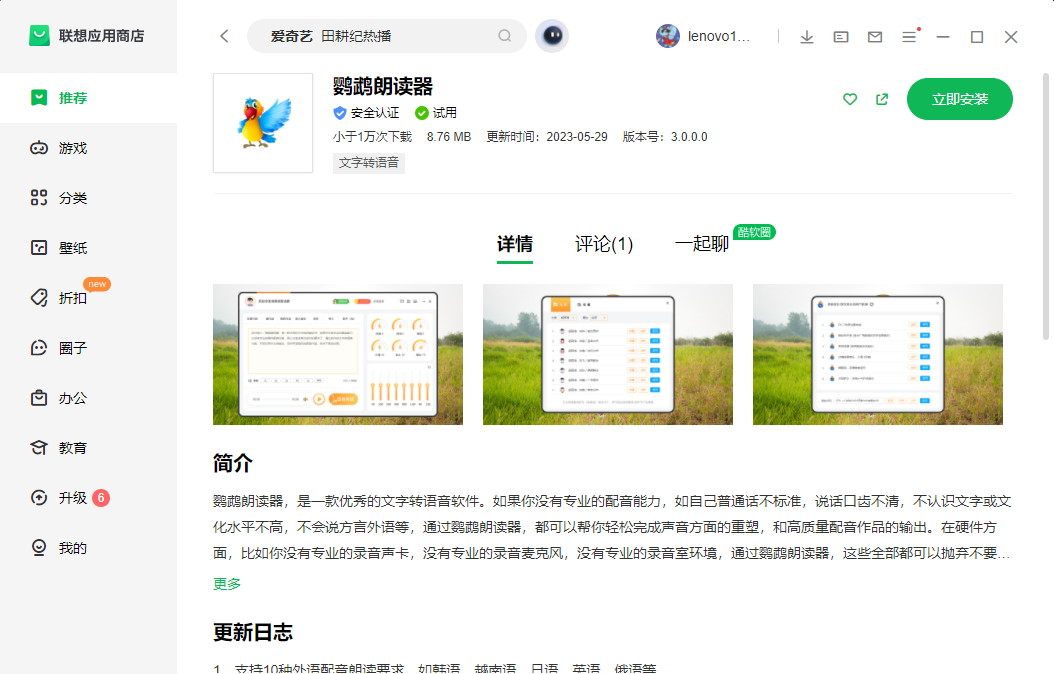Click the lenovo1 user avatar
Screen dimensions: 1054x674
[x=667, y=36]
